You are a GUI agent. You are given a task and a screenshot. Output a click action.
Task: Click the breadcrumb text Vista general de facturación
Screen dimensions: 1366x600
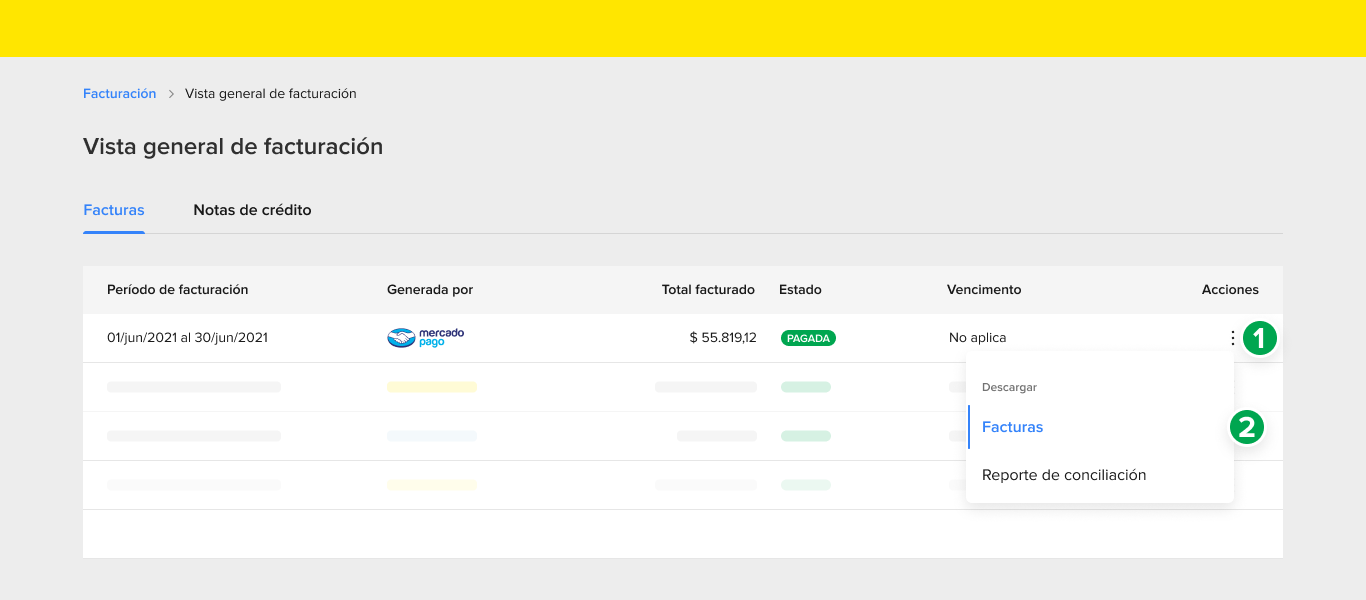pos(271,94)
